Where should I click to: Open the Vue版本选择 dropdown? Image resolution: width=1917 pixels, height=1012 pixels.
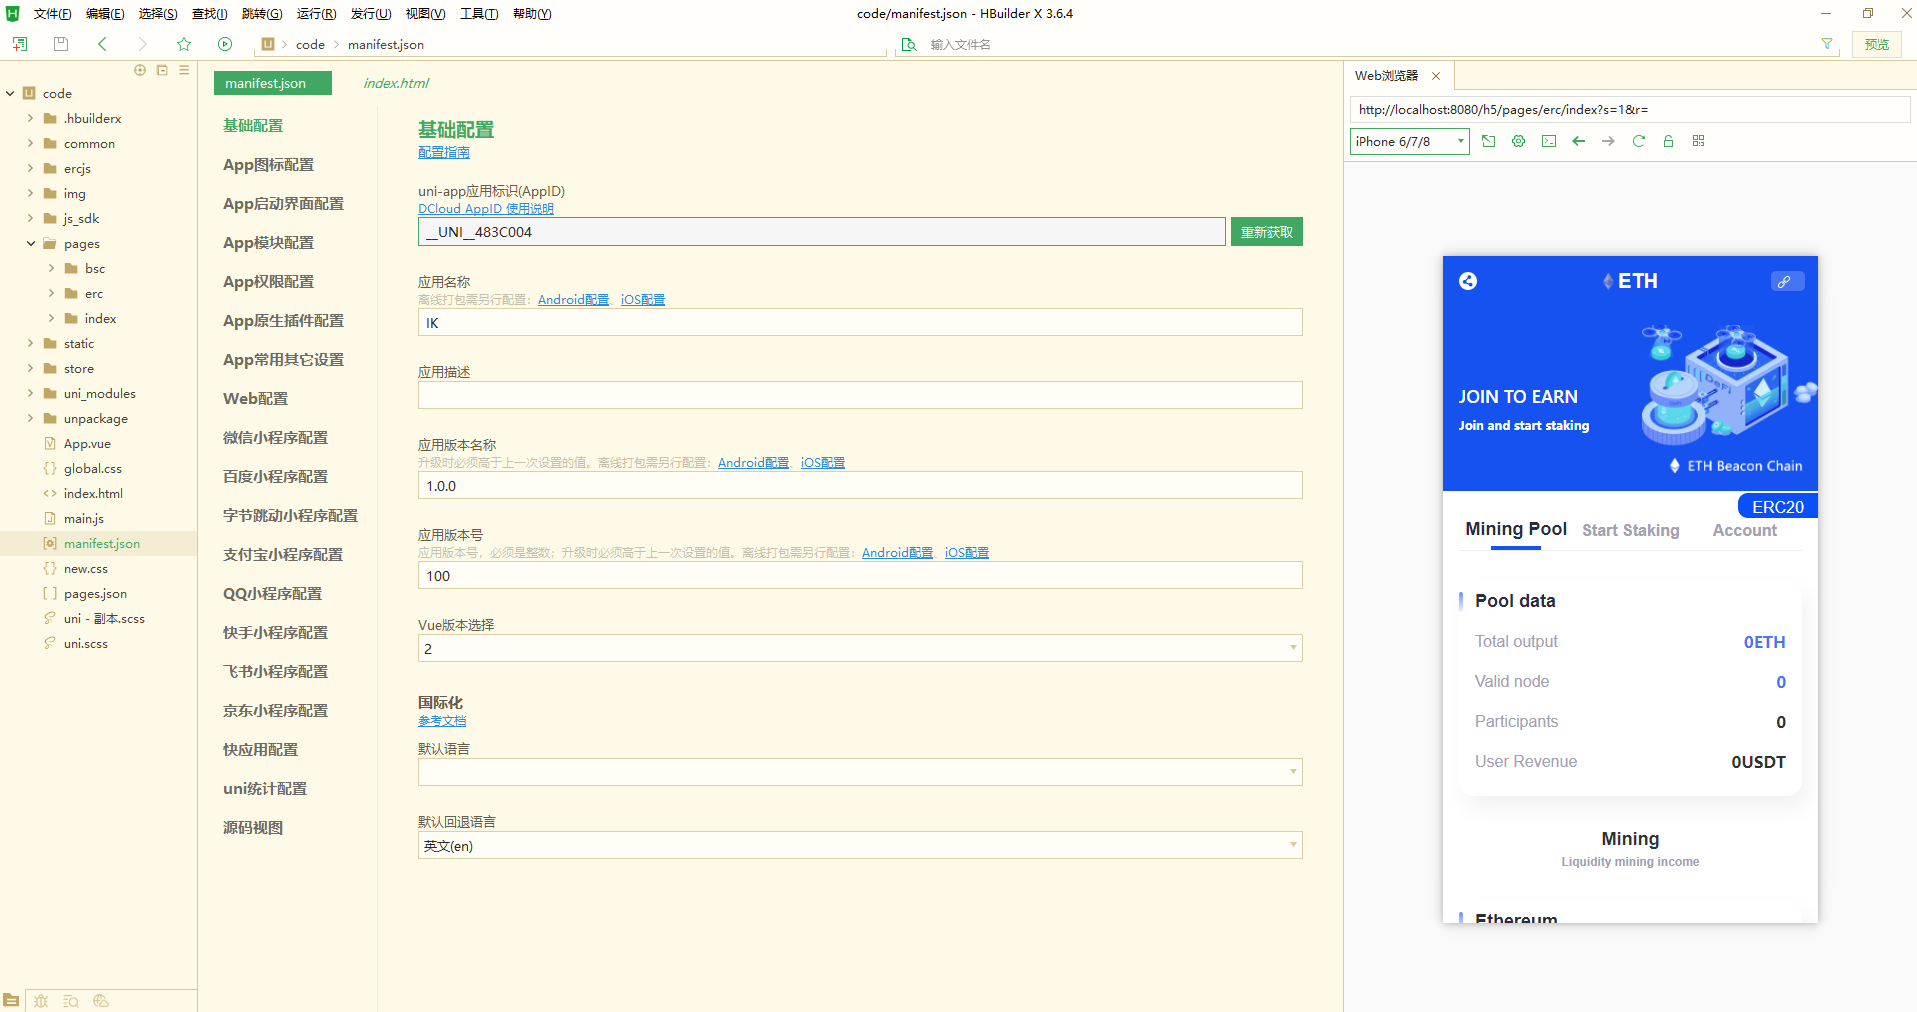pyautogui.click(x=860, y=648)
